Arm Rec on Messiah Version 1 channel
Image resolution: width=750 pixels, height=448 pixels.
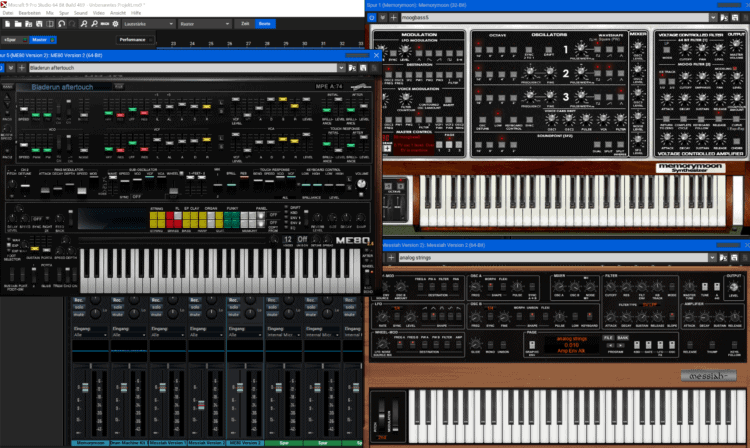point(156,300)
